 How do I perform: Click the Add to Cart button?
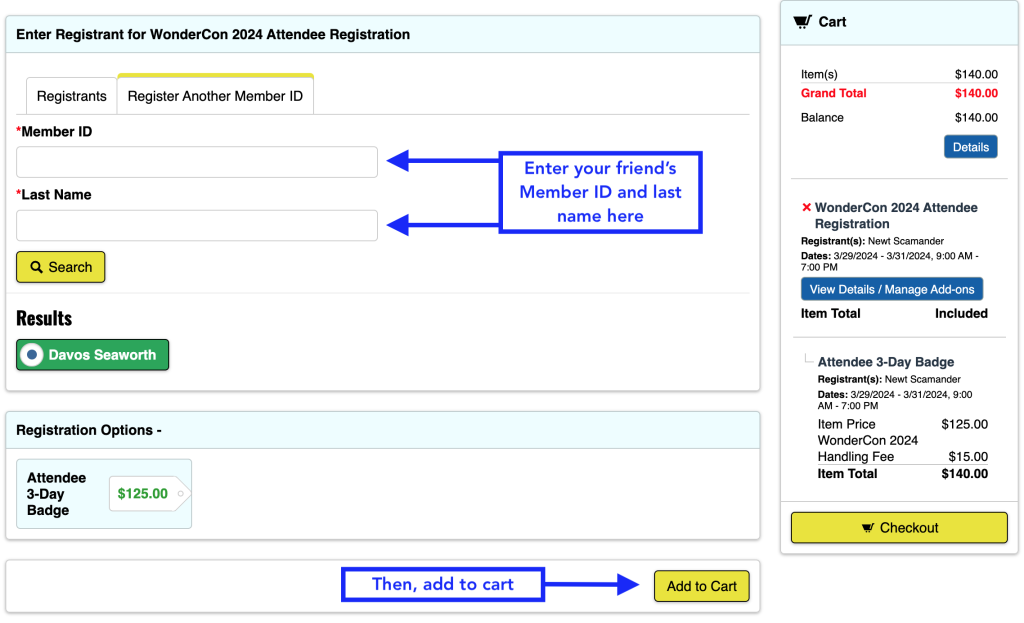701,586
